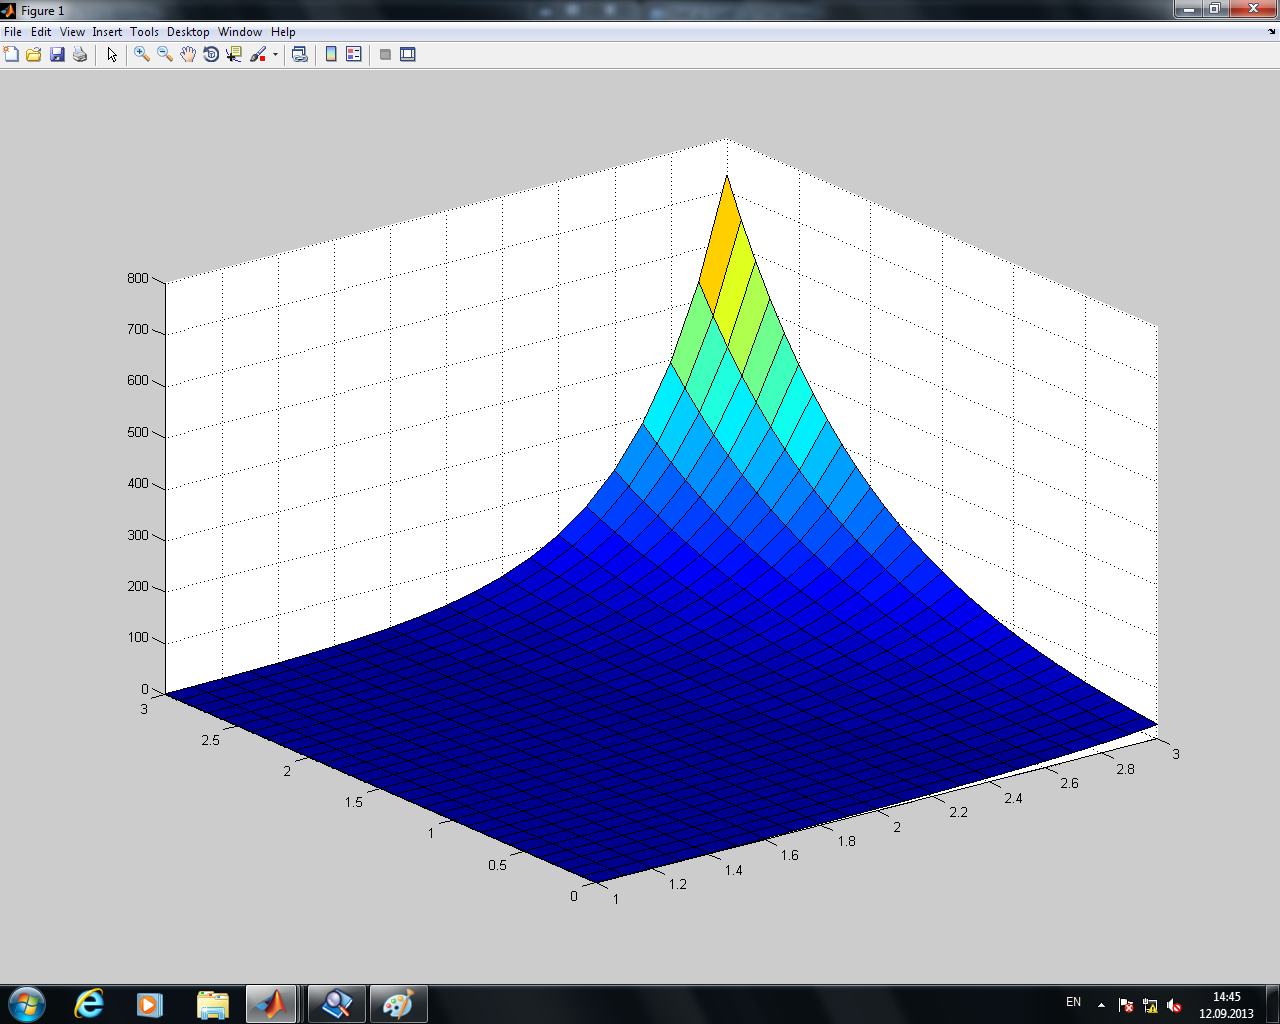Activate the Data Cursor tool
The height and width of the screenshot is (1024, 1280).
tap(234, 54)
